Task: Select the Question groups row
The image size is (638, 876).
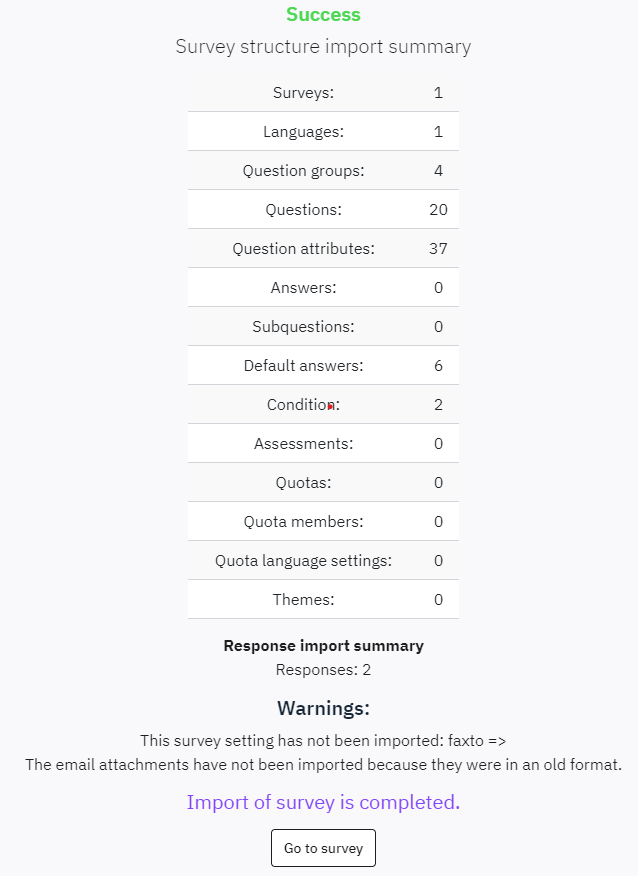Action: coord(323,170)
